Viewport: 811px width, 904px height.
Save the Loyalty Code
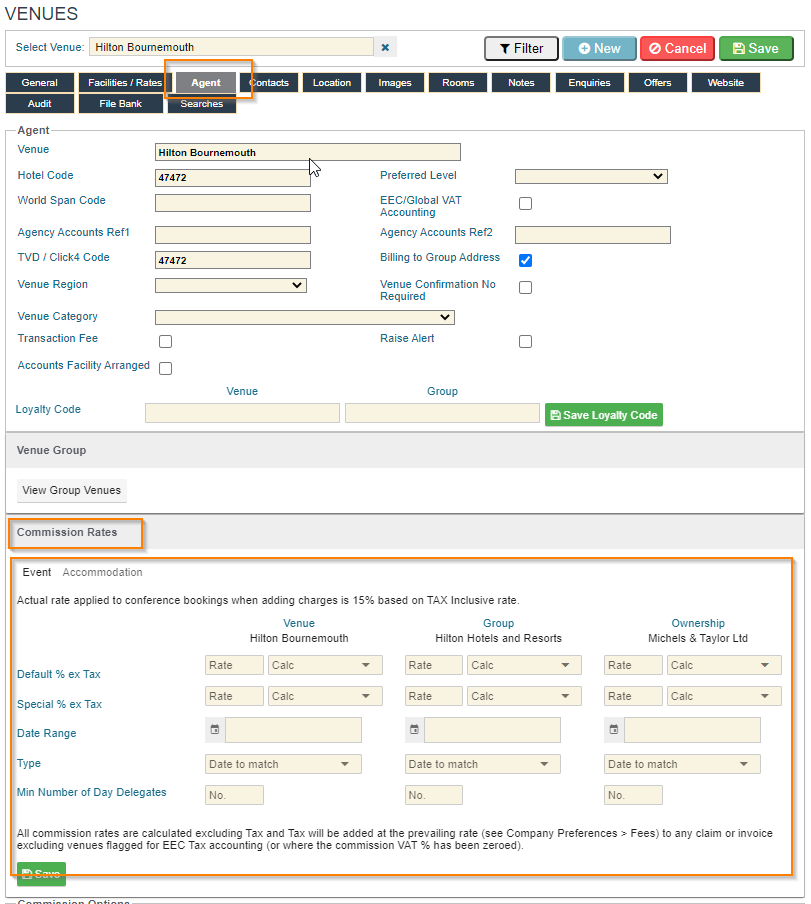[x=603, y=415]
